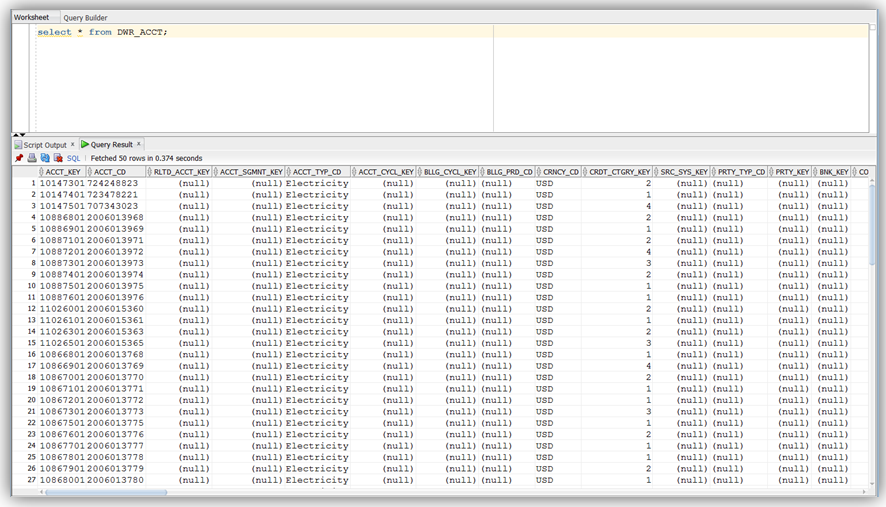Click the horizontal scrollbar thumb of the result grid
886x507 pixels.
coord(106,492)
